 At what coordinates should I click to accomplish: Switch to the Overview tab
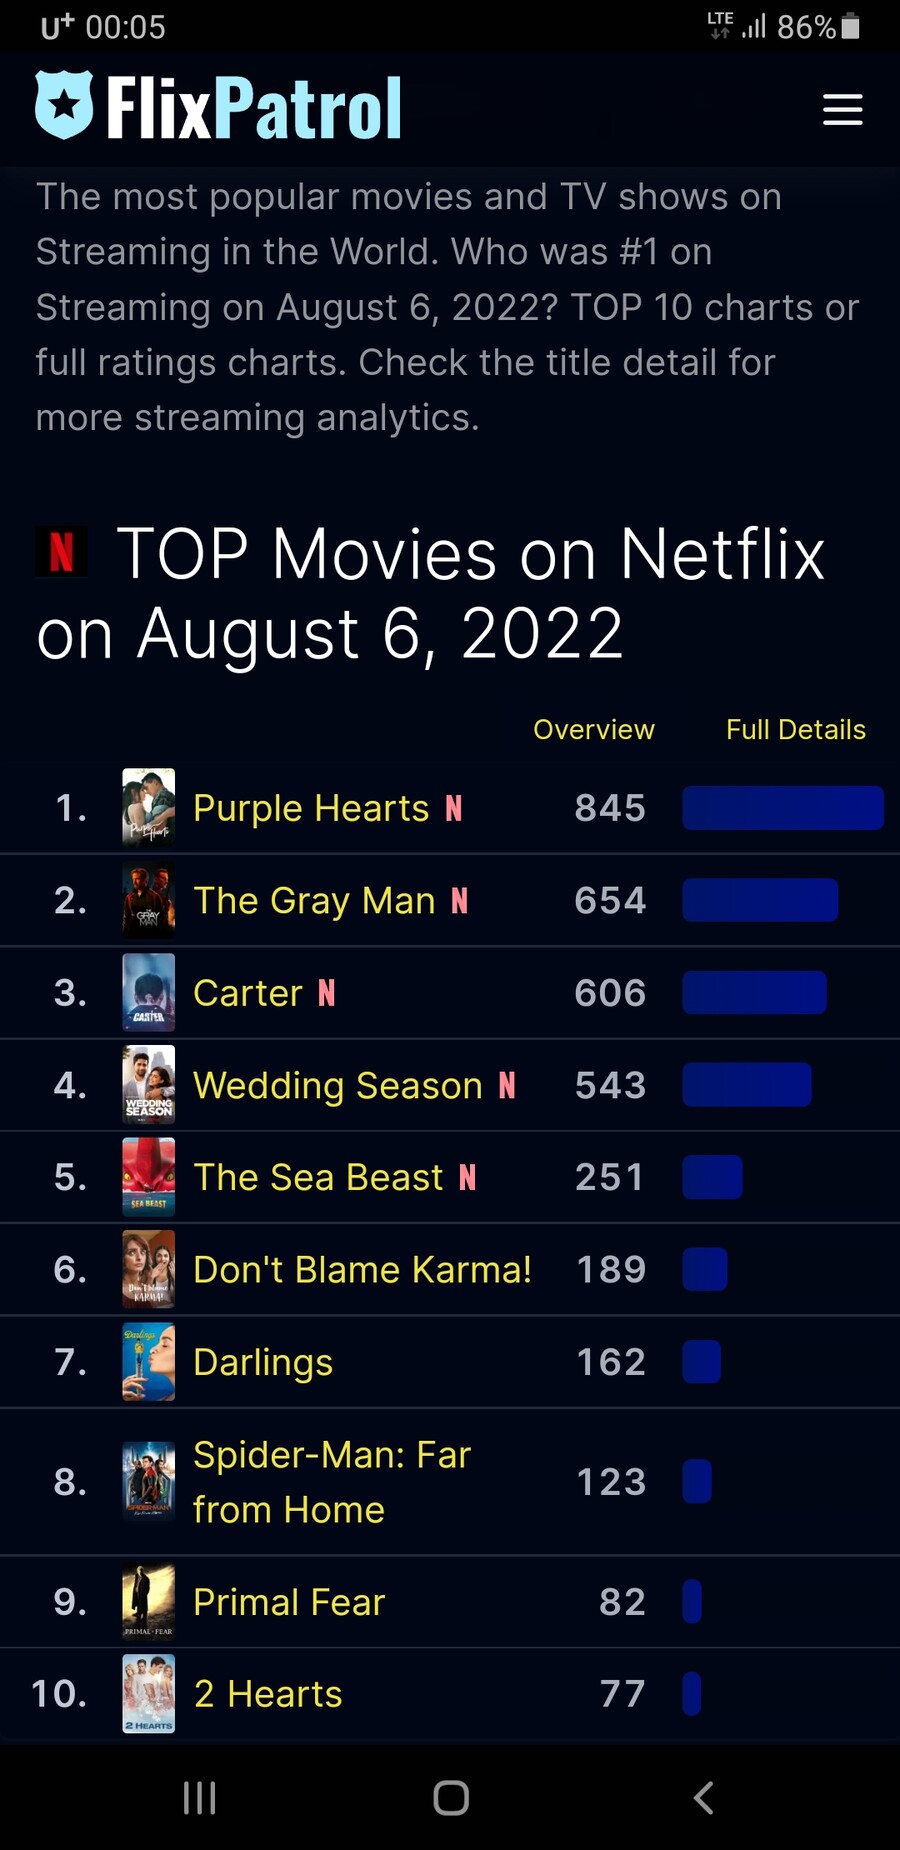click(593, 730)
